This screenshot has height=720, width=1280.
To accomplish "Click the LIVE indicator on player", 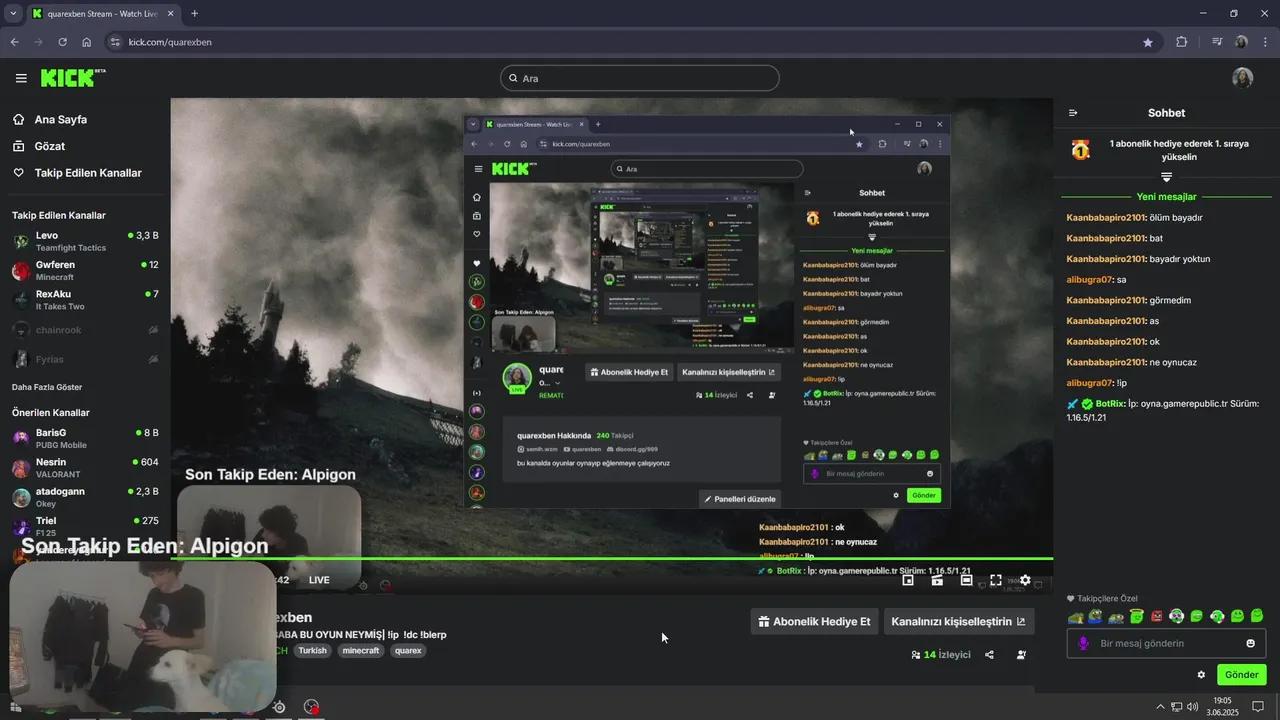I will tap(319, 580).
